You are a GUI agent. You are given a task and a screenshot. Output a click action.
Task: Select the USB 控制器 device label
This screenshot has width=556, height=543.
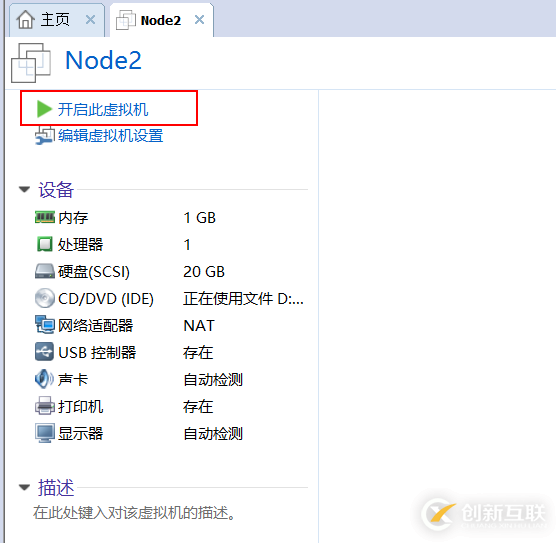[x=97, y=353]
